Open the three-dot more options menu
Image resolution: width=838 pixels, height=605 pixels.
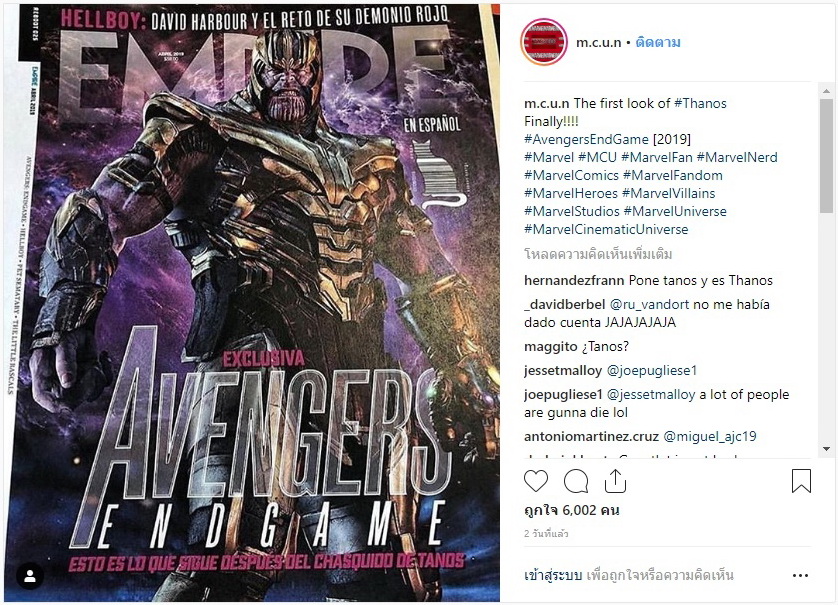click(x=800, y=576)
